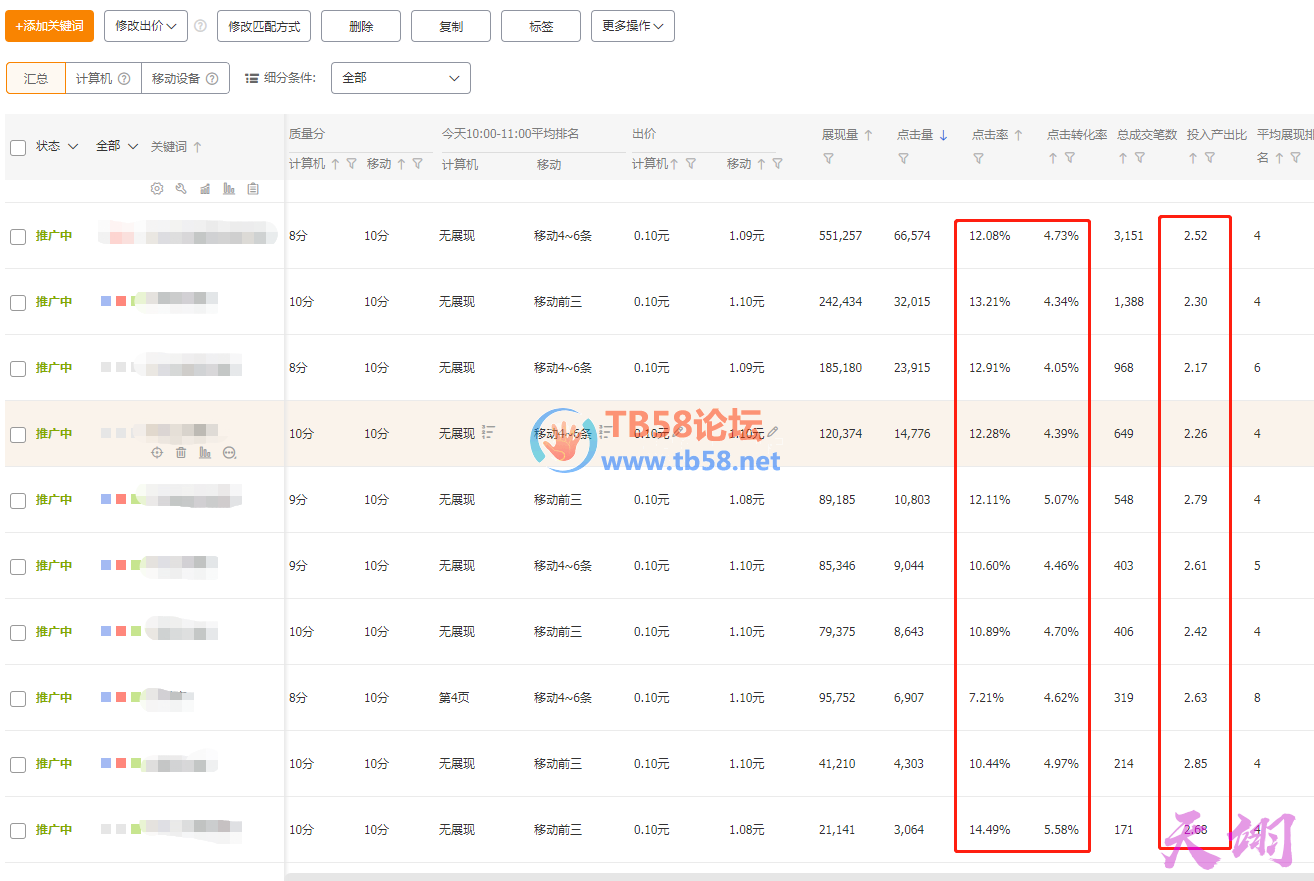The width and height of the screenshot is (1314, 881).
Task: Sort by 点击量 using its down arrow
Action: click(x=943, y=135)
